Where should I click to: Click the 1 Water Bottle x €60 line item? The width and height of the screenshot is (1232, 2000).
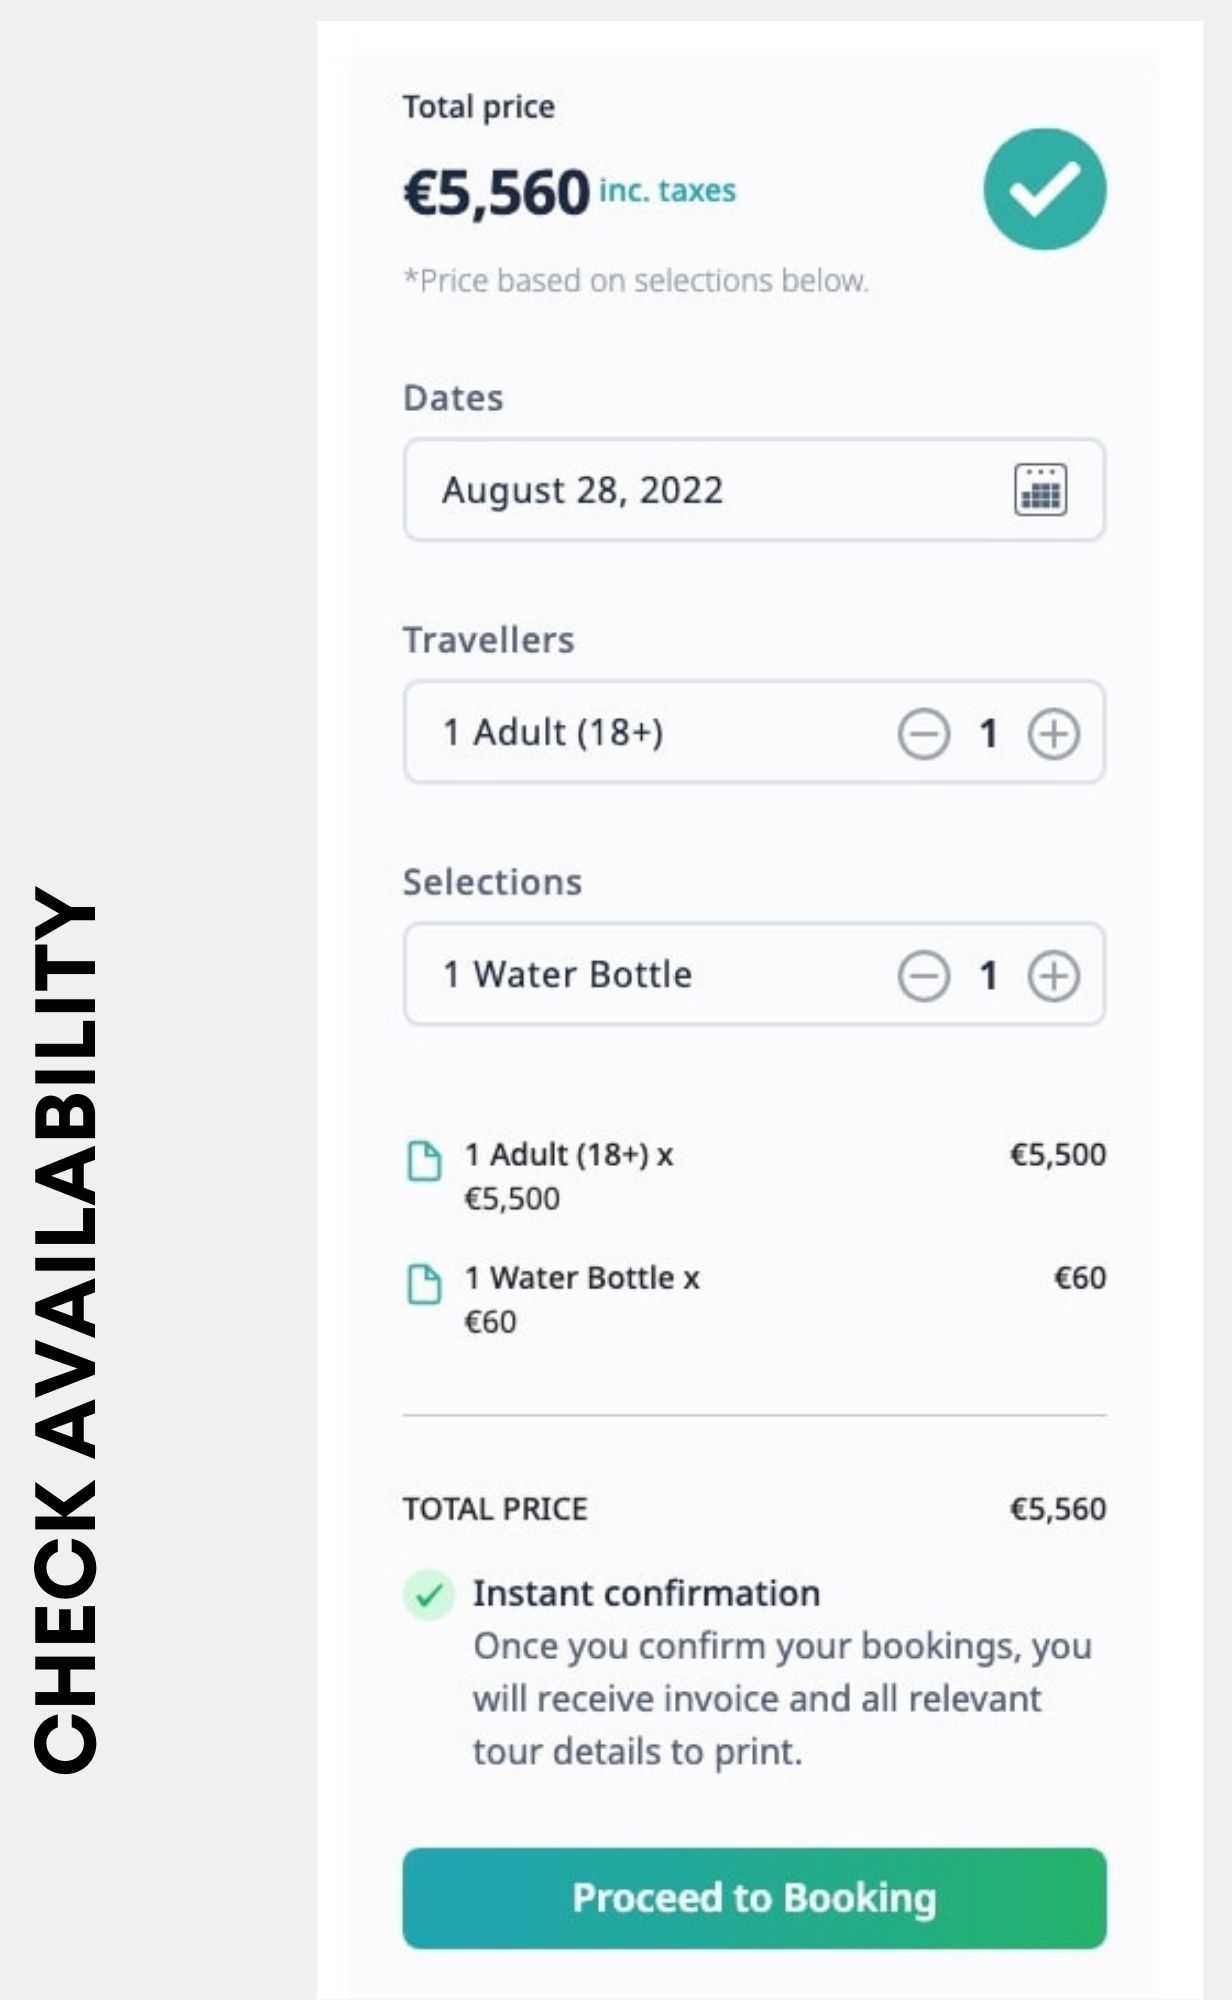pos(754,1299)
